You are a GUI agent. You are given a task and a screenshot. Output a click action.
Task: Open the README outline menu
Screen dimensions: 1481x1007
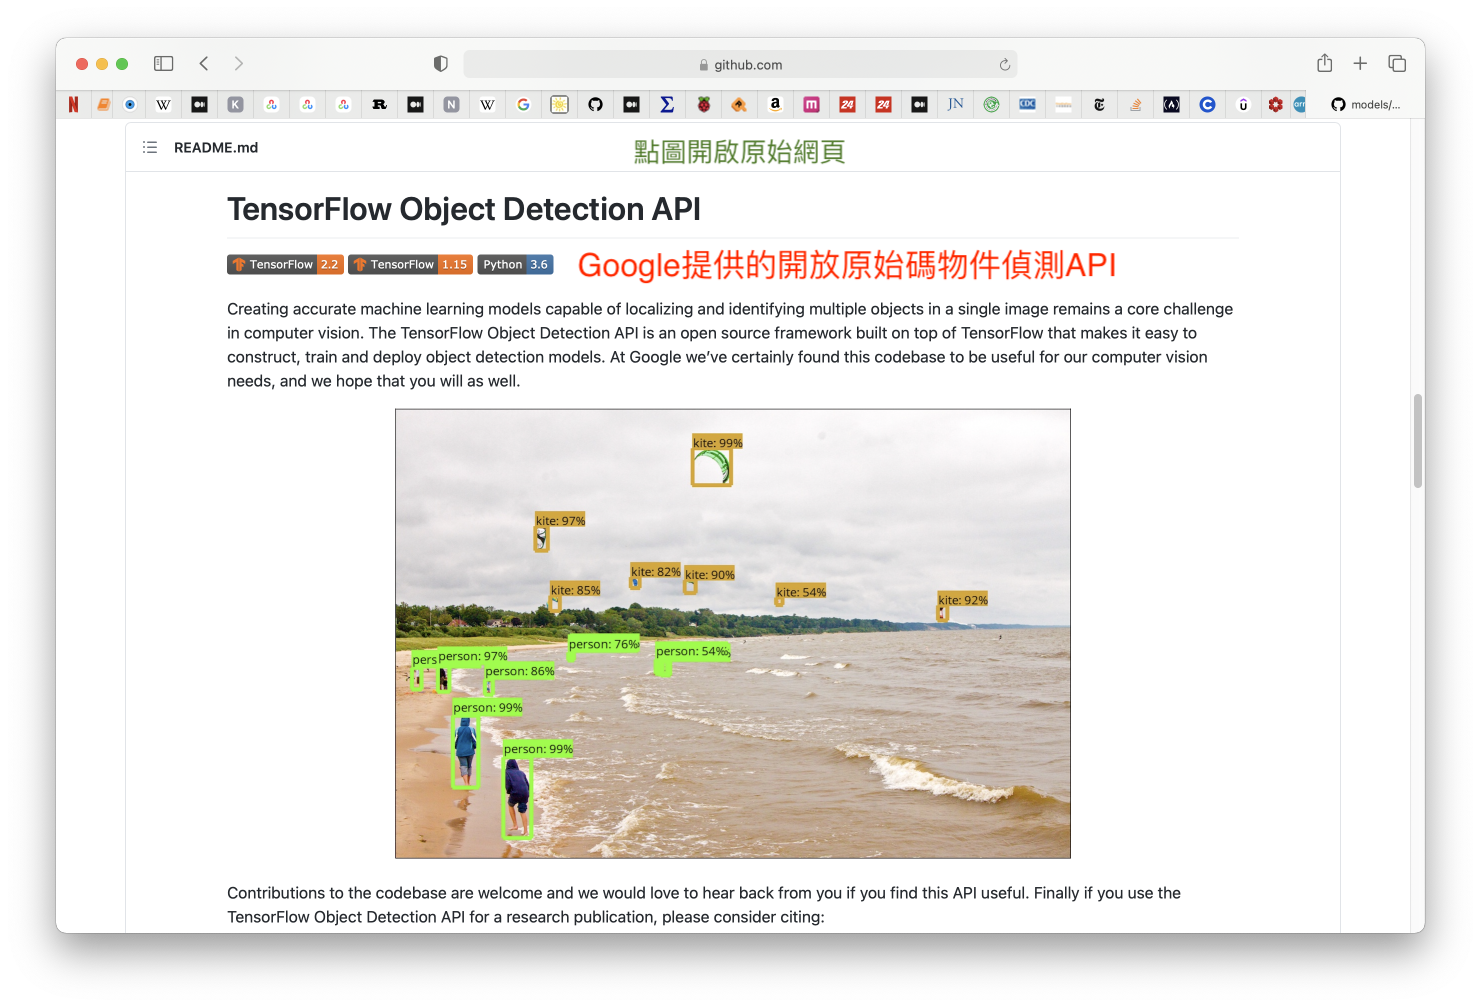click(150, 147)
